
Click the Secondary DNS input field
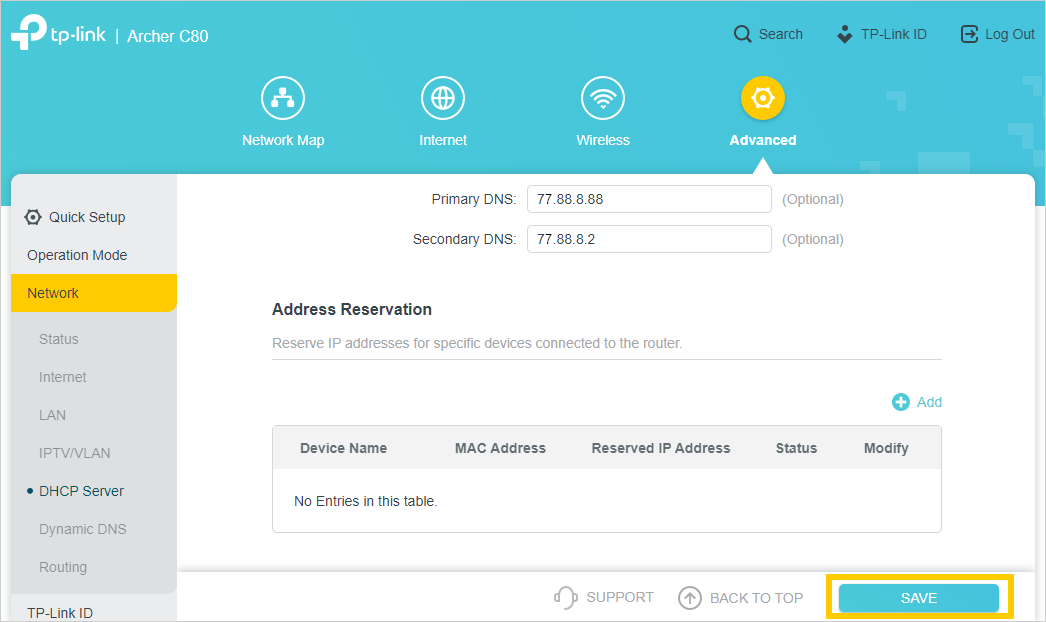[649, 239]
